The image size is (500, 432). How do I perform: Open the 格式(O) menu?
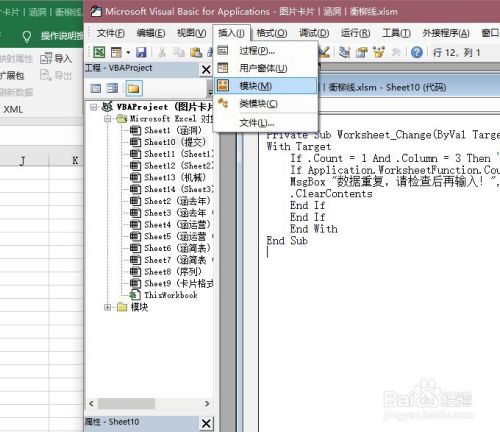(272, 33)
